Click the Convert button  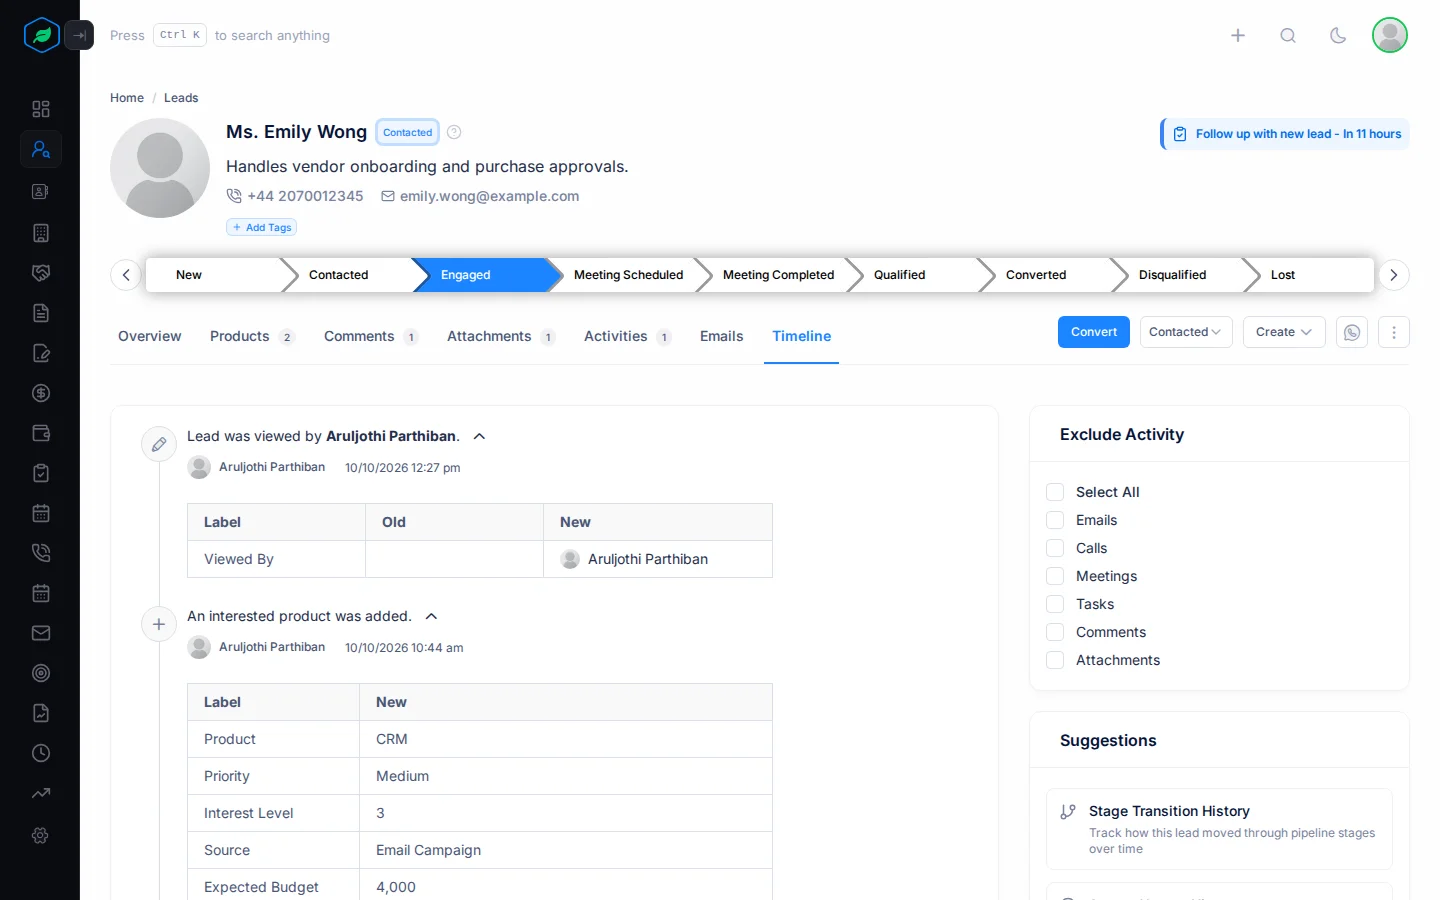(x=1094, y=332)
